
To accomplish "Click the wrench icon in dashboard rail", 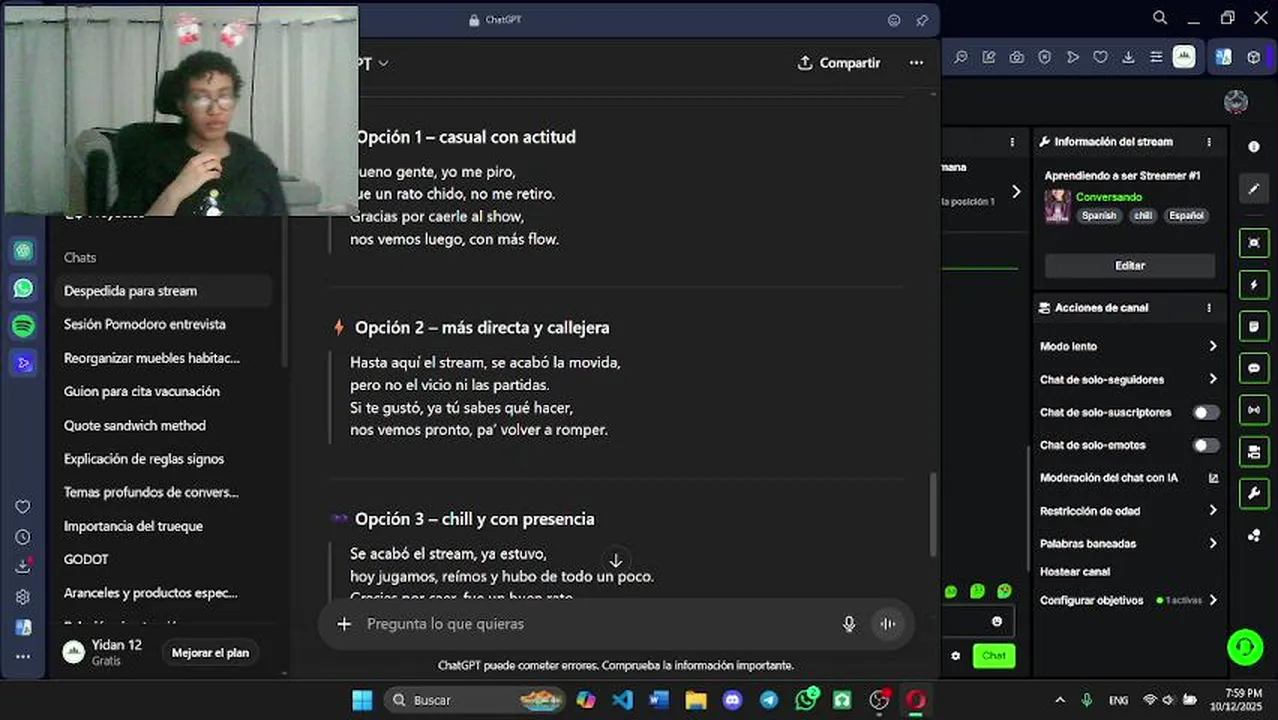I will pyautogui.click(x=1254, y=493).
